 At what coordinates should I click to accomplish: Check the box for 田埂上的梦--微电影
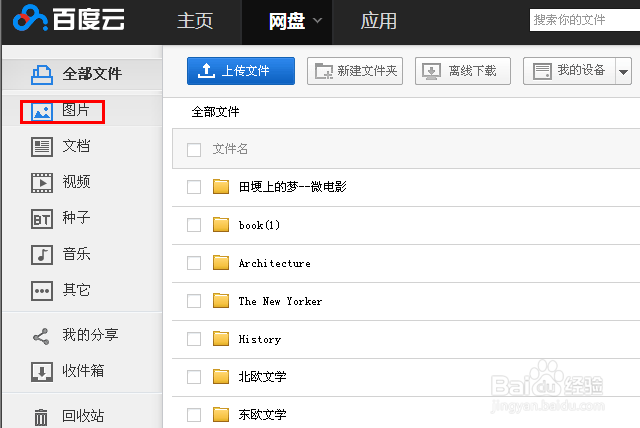[x=194, y=187]
